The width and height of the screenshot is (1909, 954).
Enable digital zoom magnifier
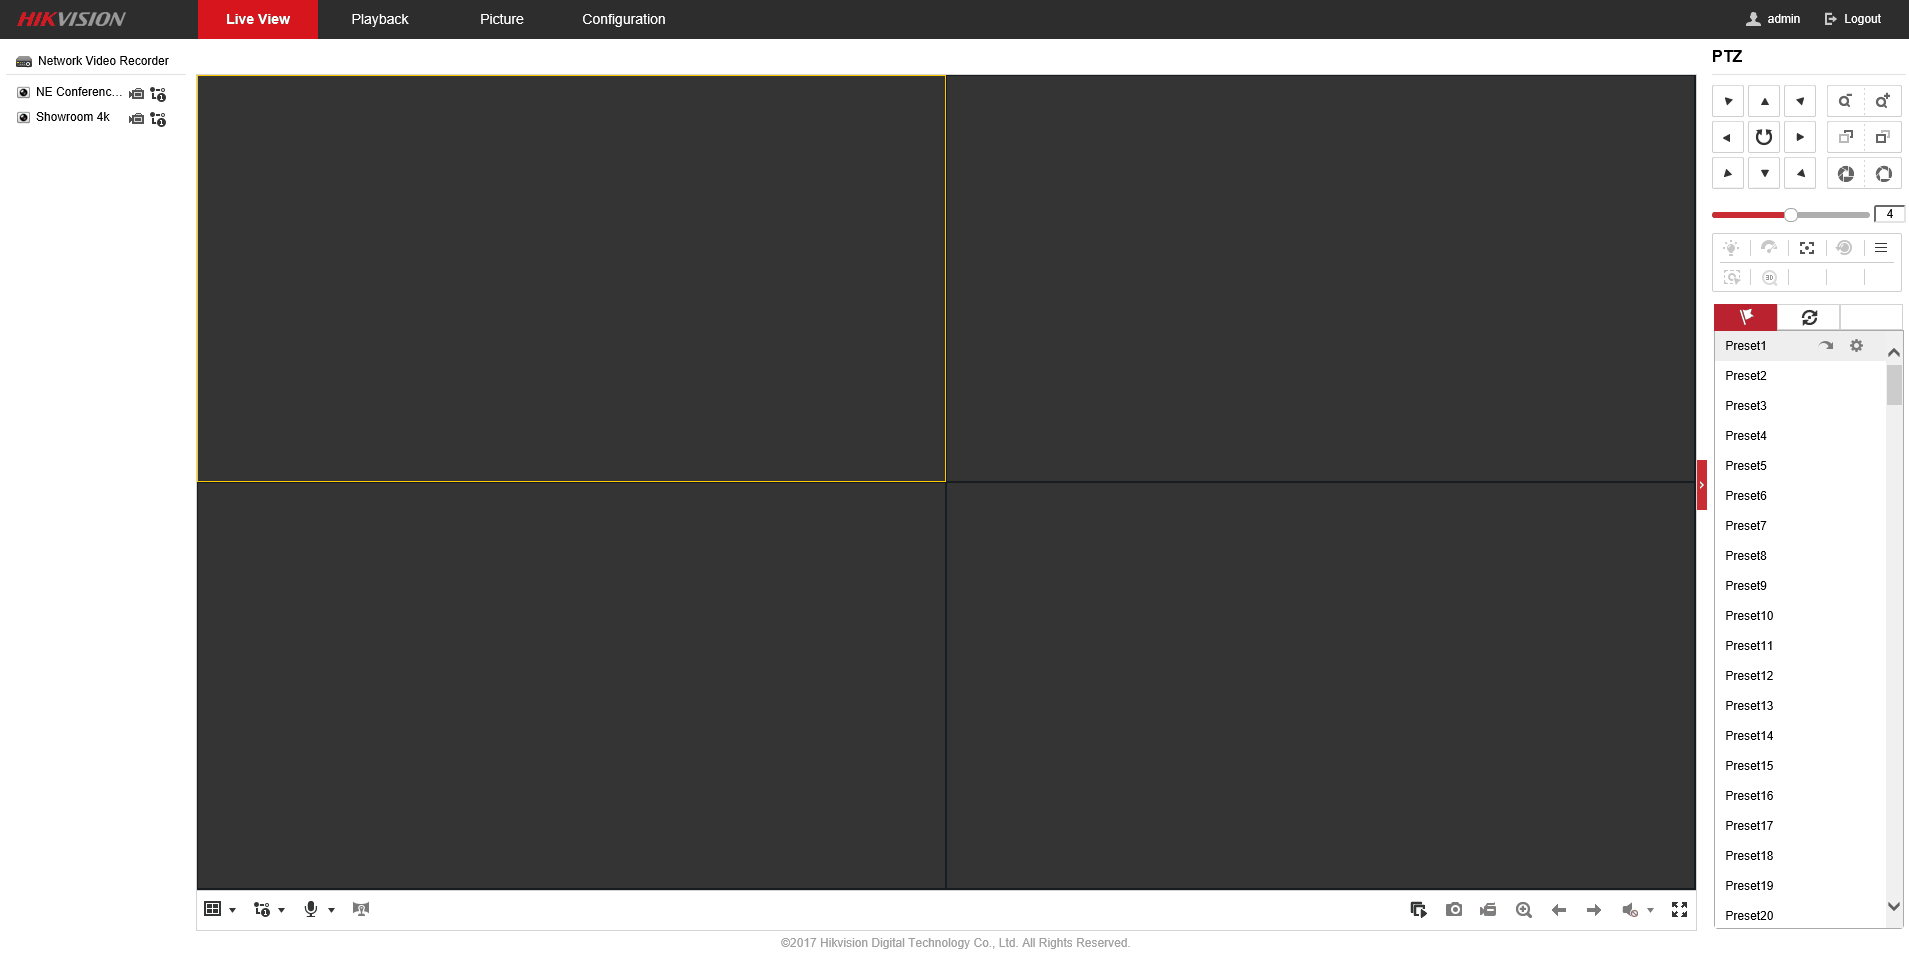[x=1524, y=909]
